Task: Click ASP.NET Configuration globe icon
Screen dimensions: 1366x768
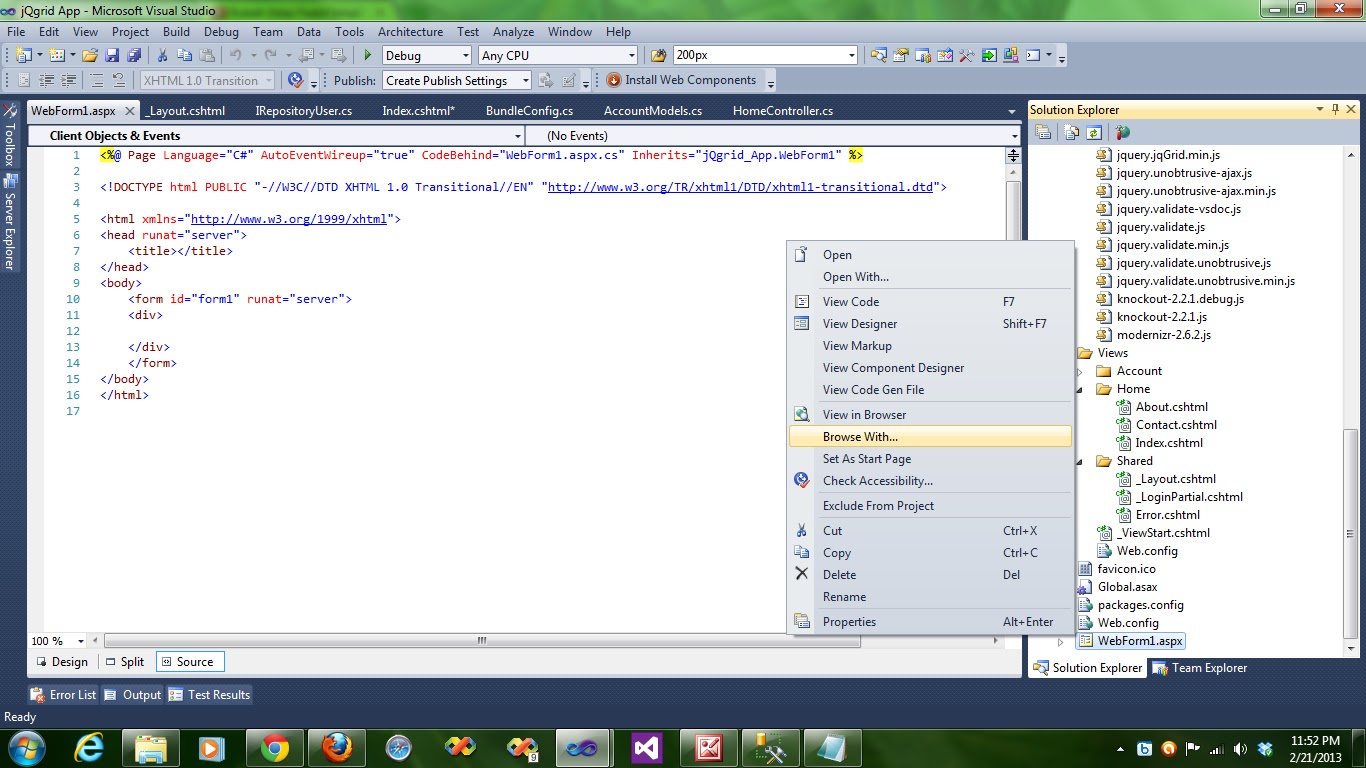Action: coord(1122,132)
